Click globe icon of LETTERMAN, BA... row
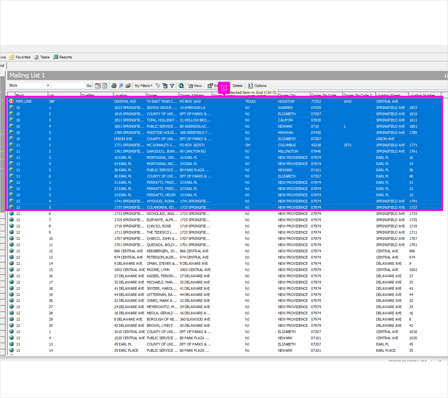Screen dimensions: 448x398 tap(11, 295)
